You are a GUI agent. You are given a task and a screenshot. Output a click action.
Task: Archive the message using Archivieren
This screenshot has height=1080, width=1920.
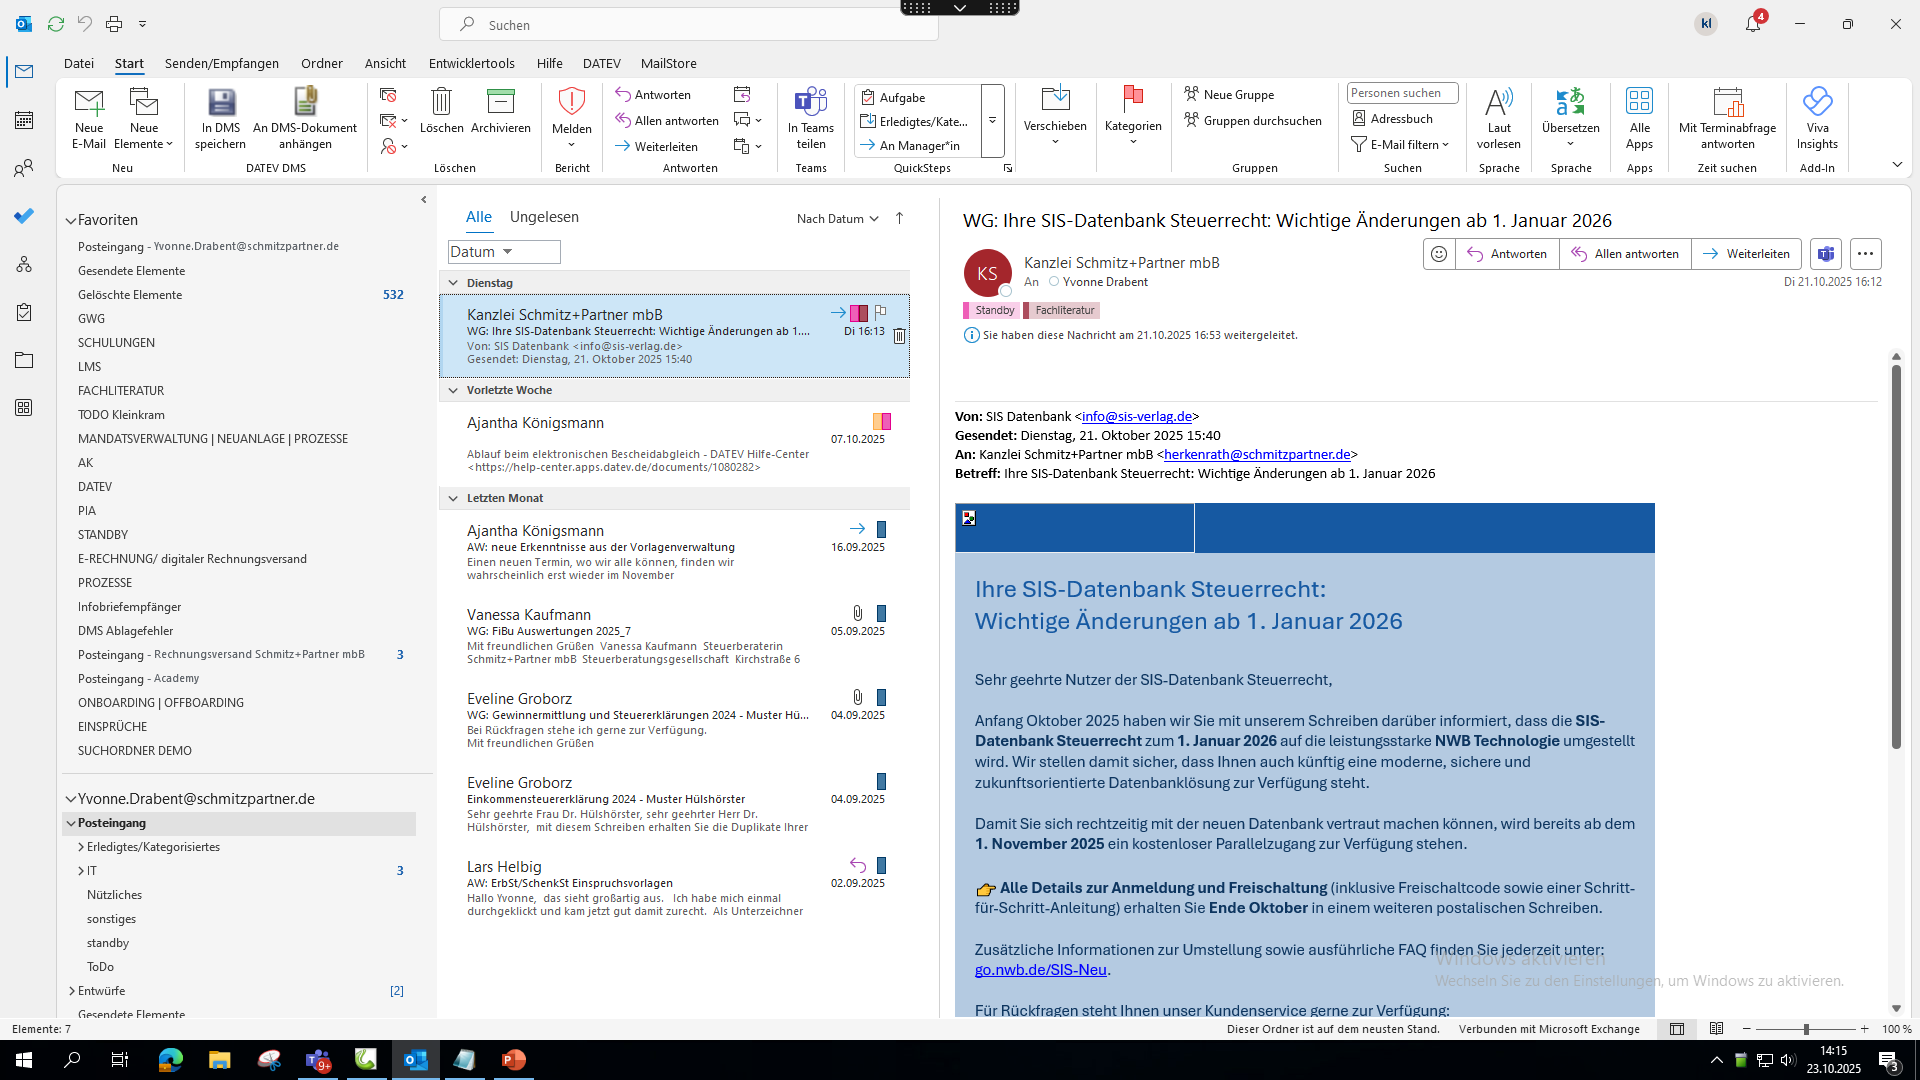coord(500,111)
